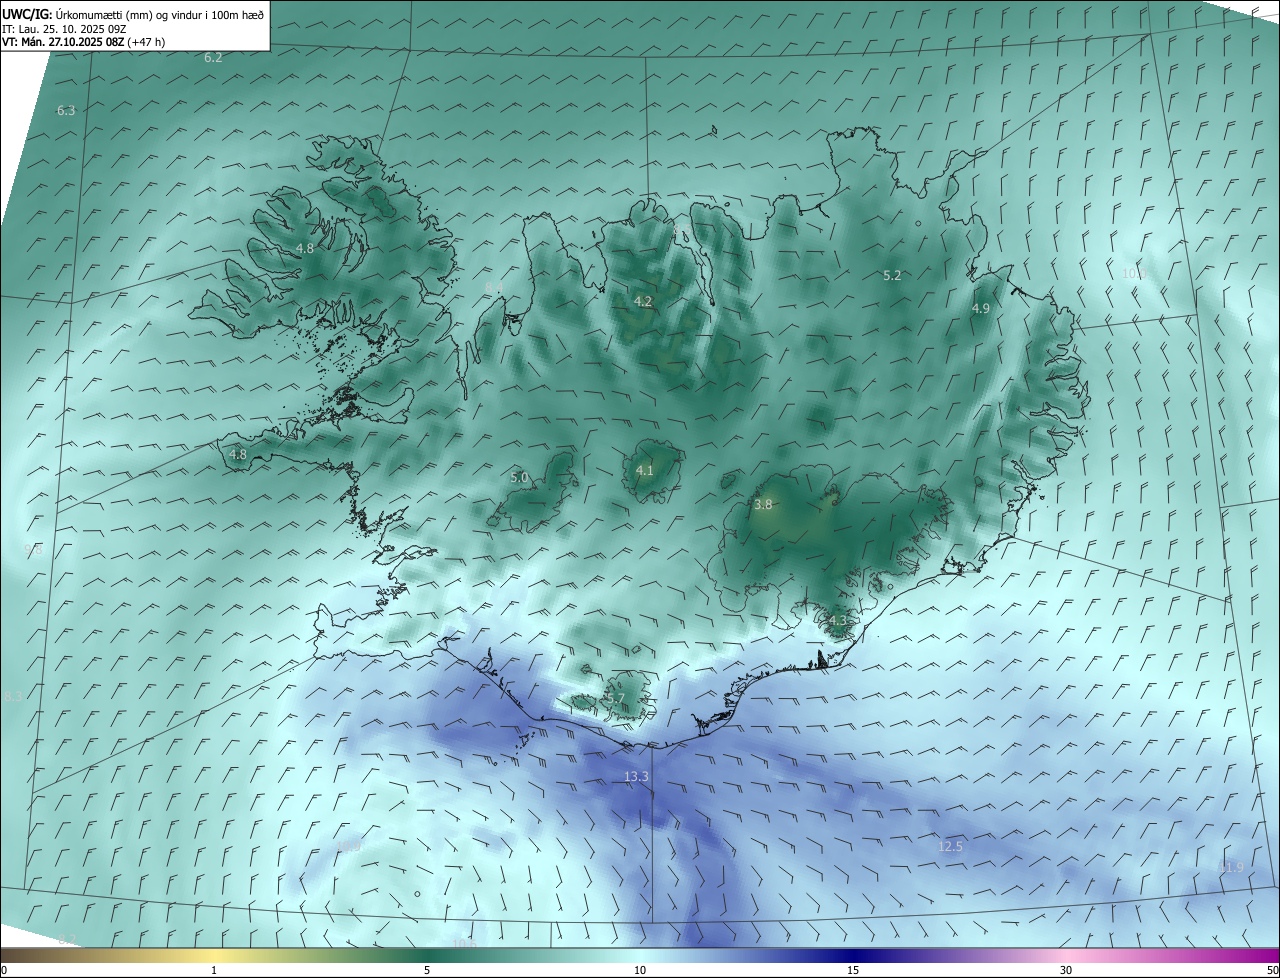
Task: Click the faint 8.3 value at the left edge
Action: pyautogui.click(x=12, y=696)
